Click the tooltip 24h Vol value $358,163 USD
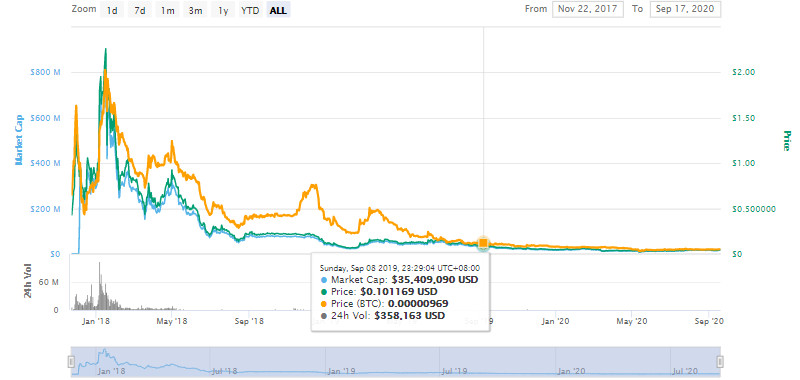 click(x=409, y=316)
